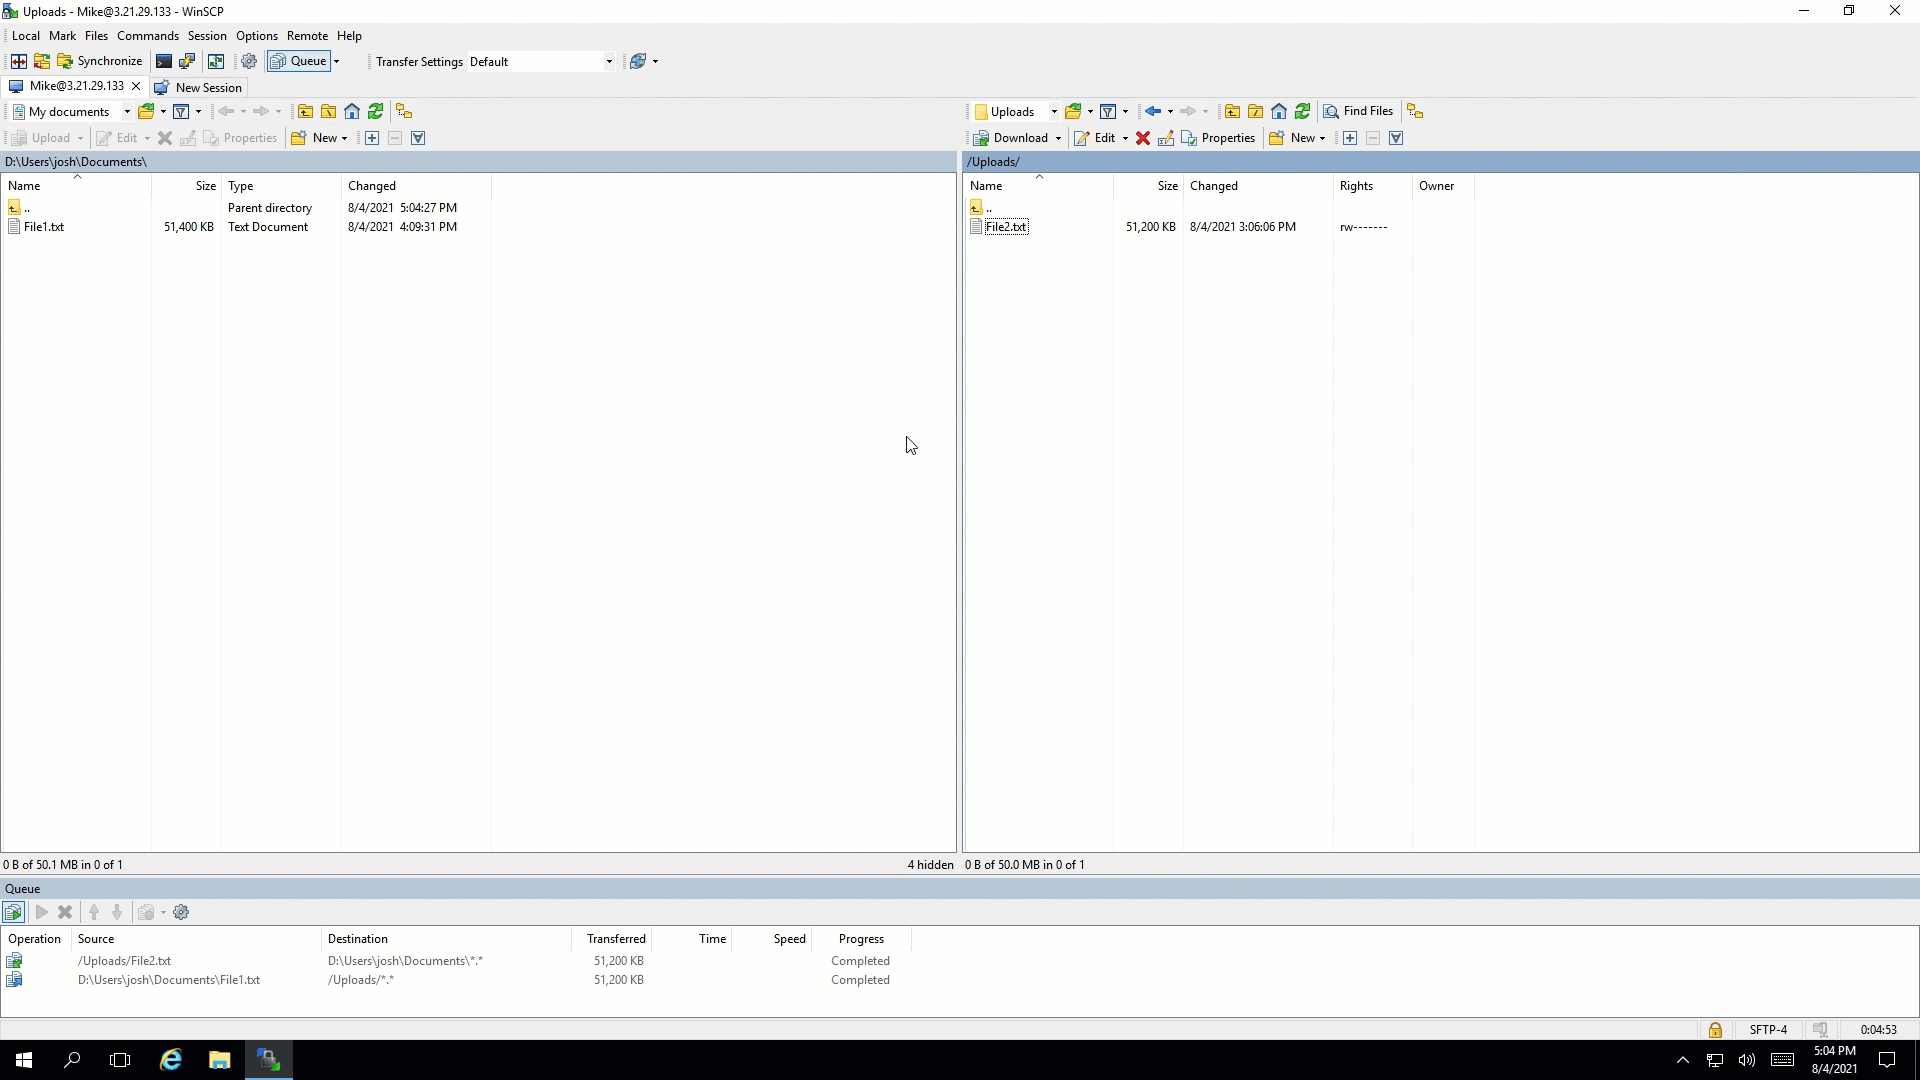Go to home directory in remote panel
Viewport: 1920px width, 1080px height.
[1279, 111]
